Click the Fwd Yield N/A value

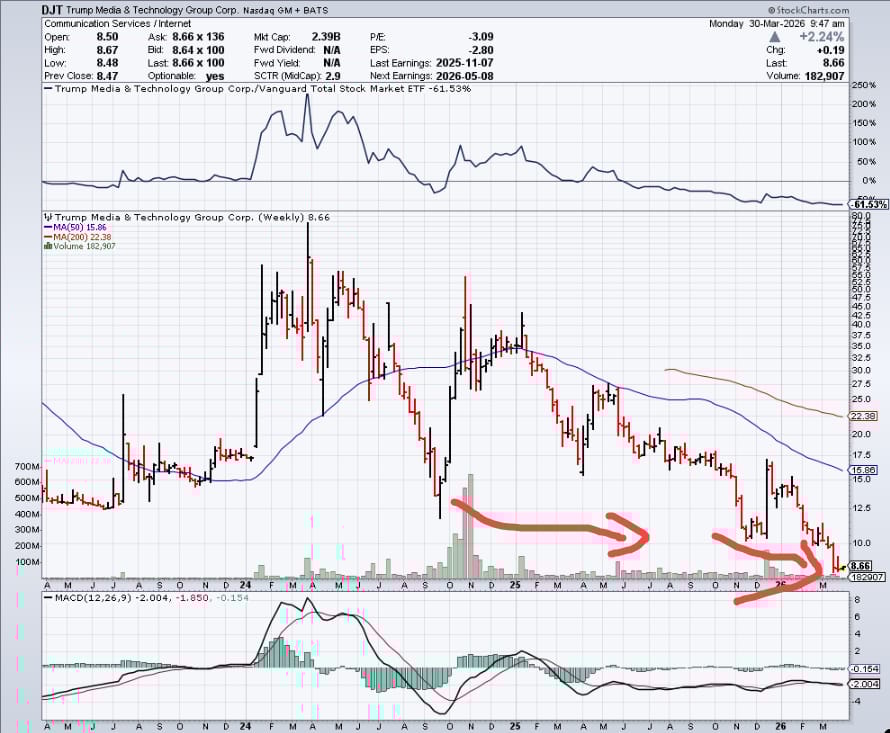coord(331,63)
